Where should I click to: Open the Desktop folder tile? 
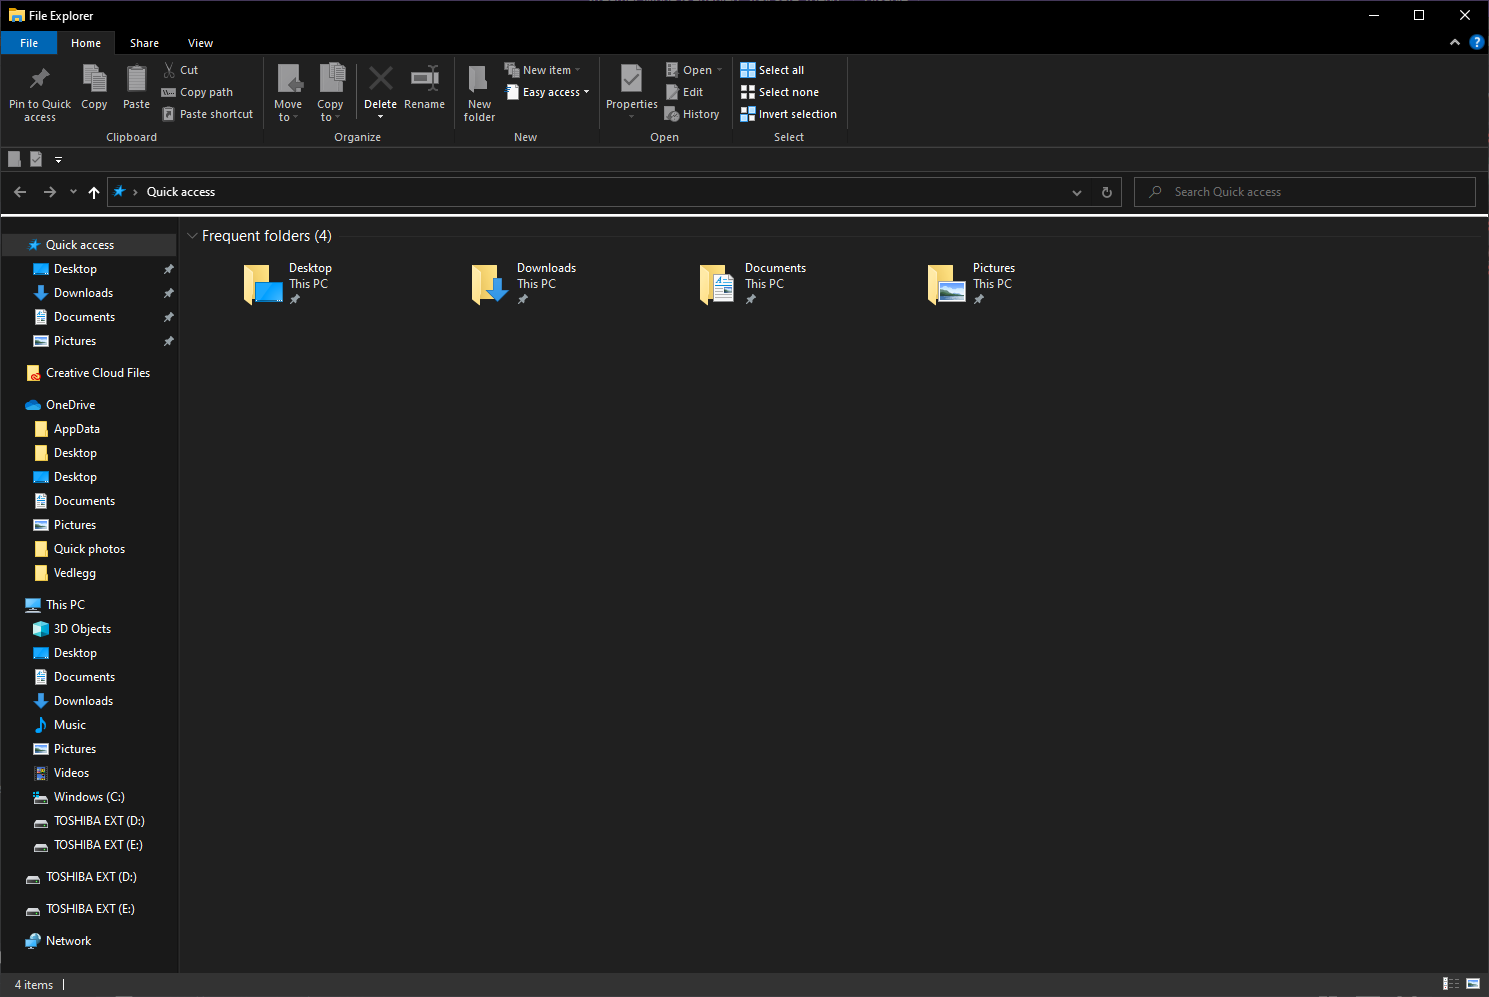coord(289,283)
